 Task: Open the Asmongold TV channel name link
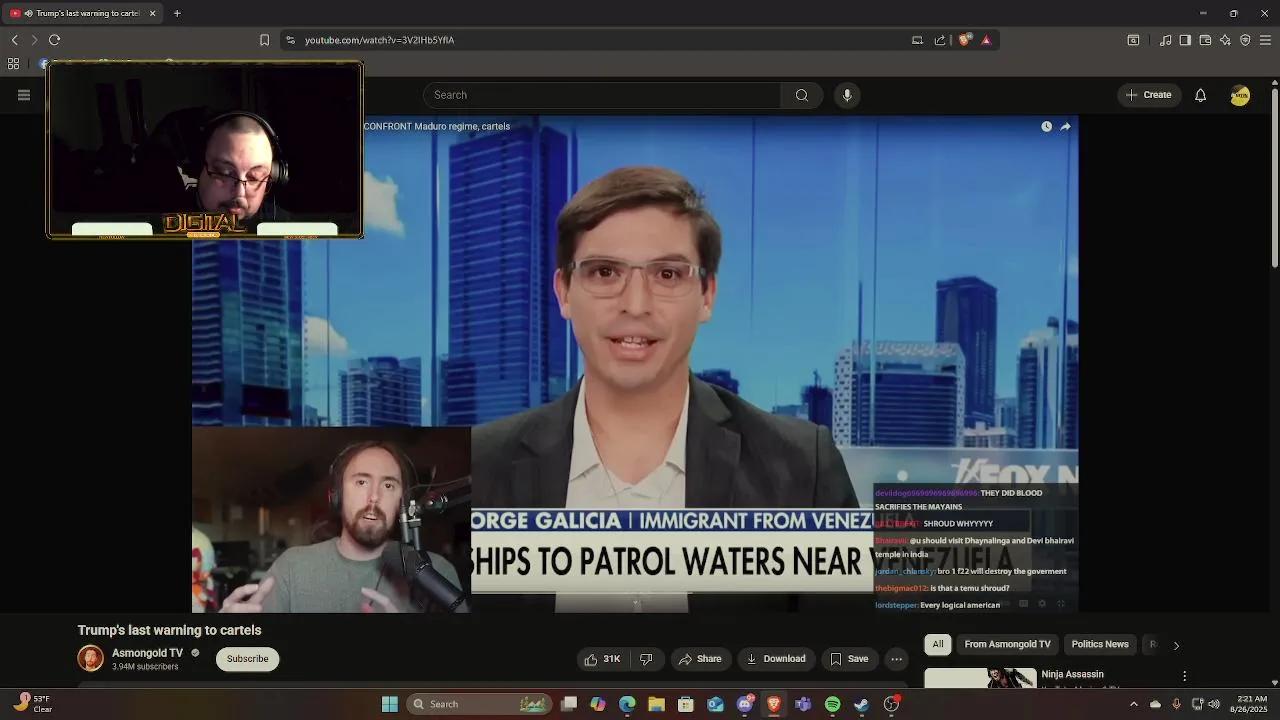click(x=147, y=653)
